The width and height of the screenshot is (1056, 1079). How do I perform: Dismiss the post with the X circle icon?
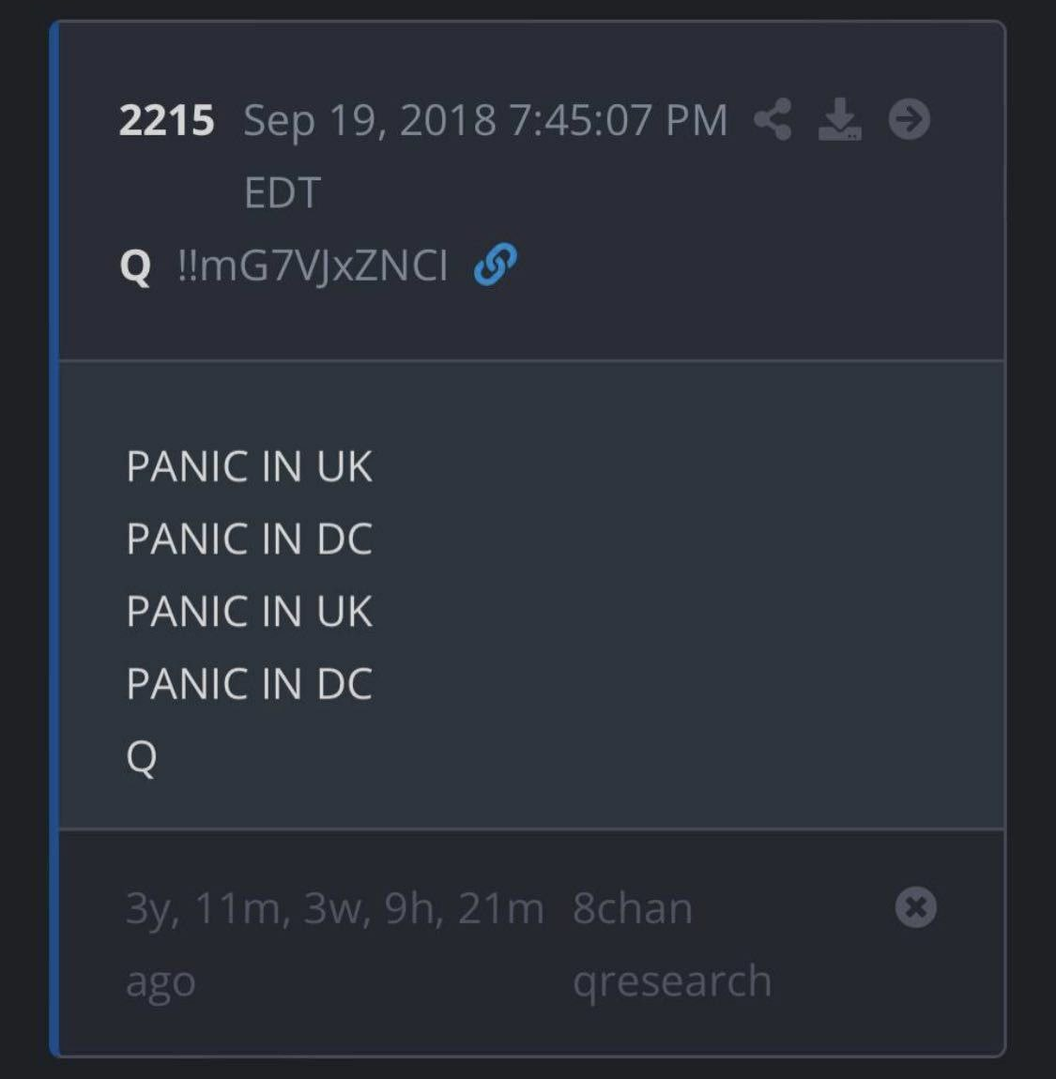tap(916, 907)
